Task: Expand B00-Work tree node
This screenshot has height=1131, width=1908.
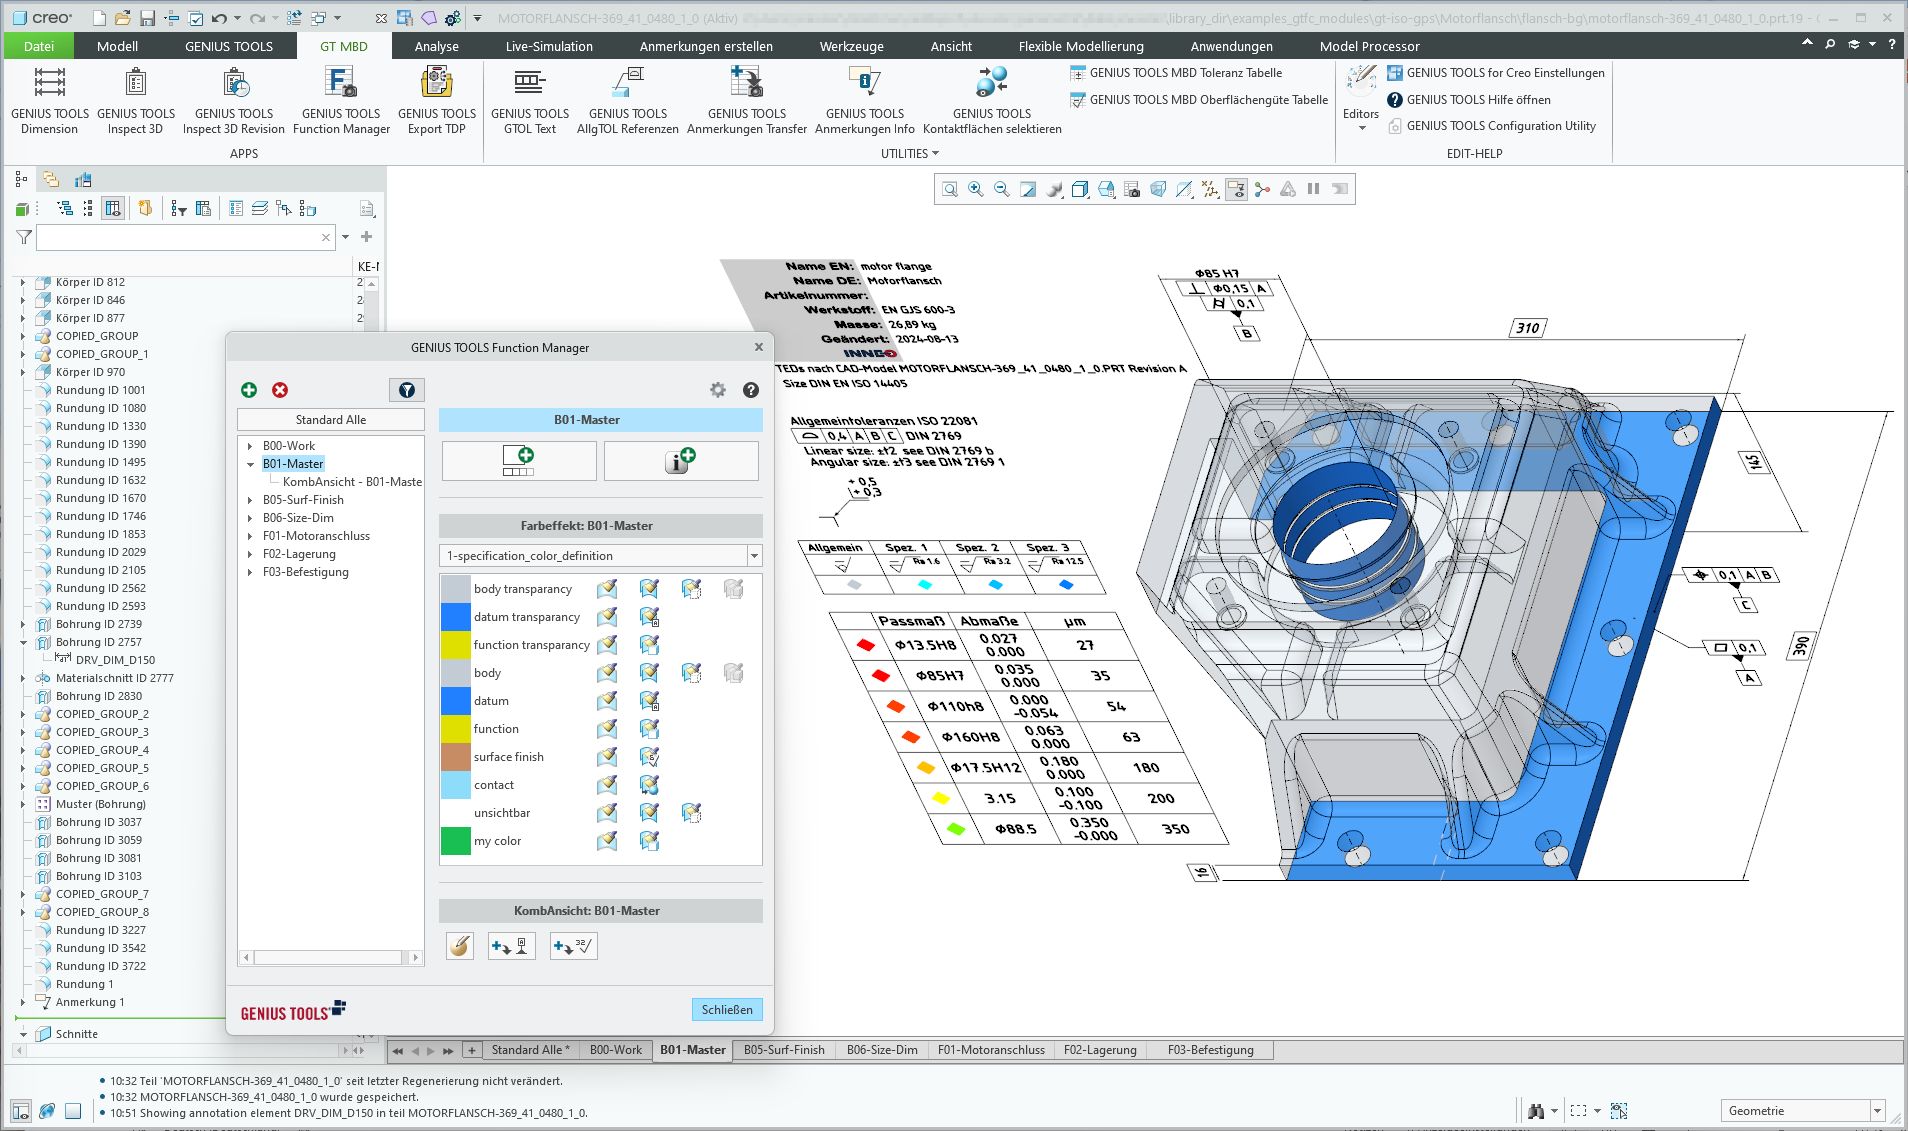Action: [x=251, y=446]
